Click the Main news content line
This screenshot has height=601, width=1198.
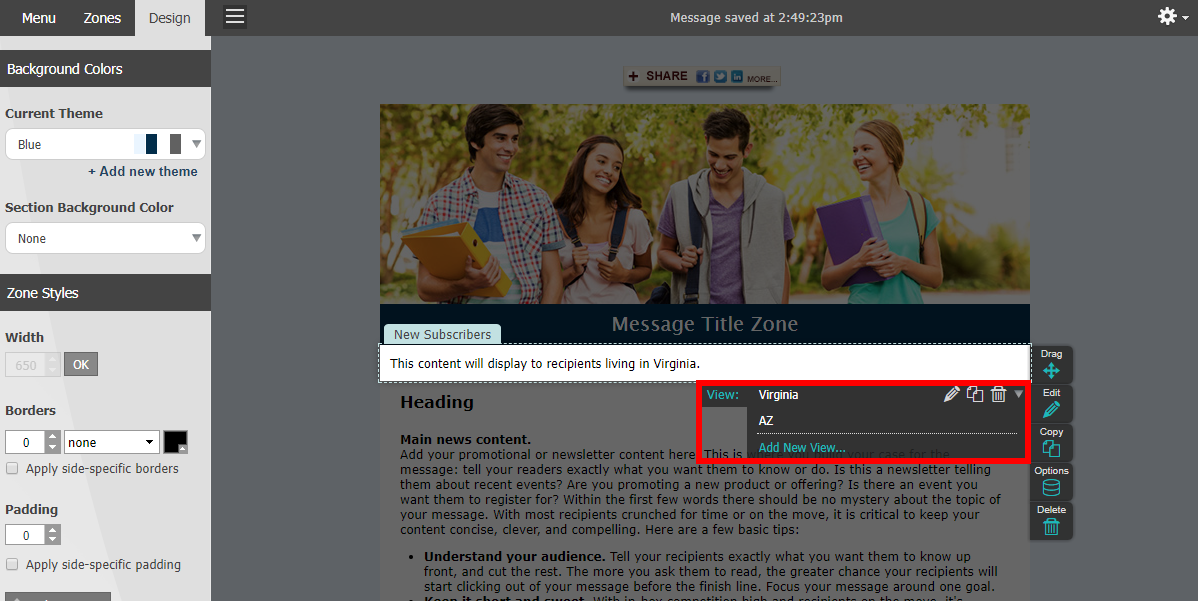coord(465,439)
